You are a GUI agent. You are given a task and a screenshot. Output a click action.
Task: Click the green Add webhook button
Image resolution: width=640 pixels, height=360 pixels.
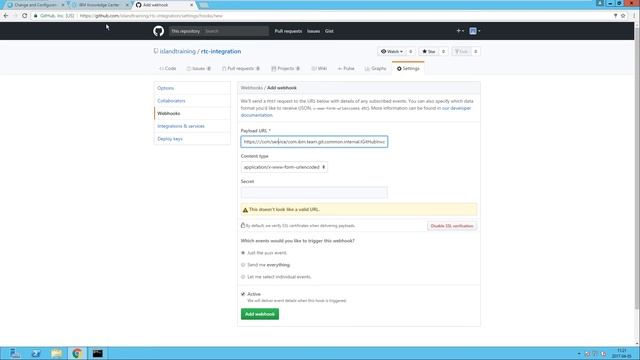click(260, 314)
